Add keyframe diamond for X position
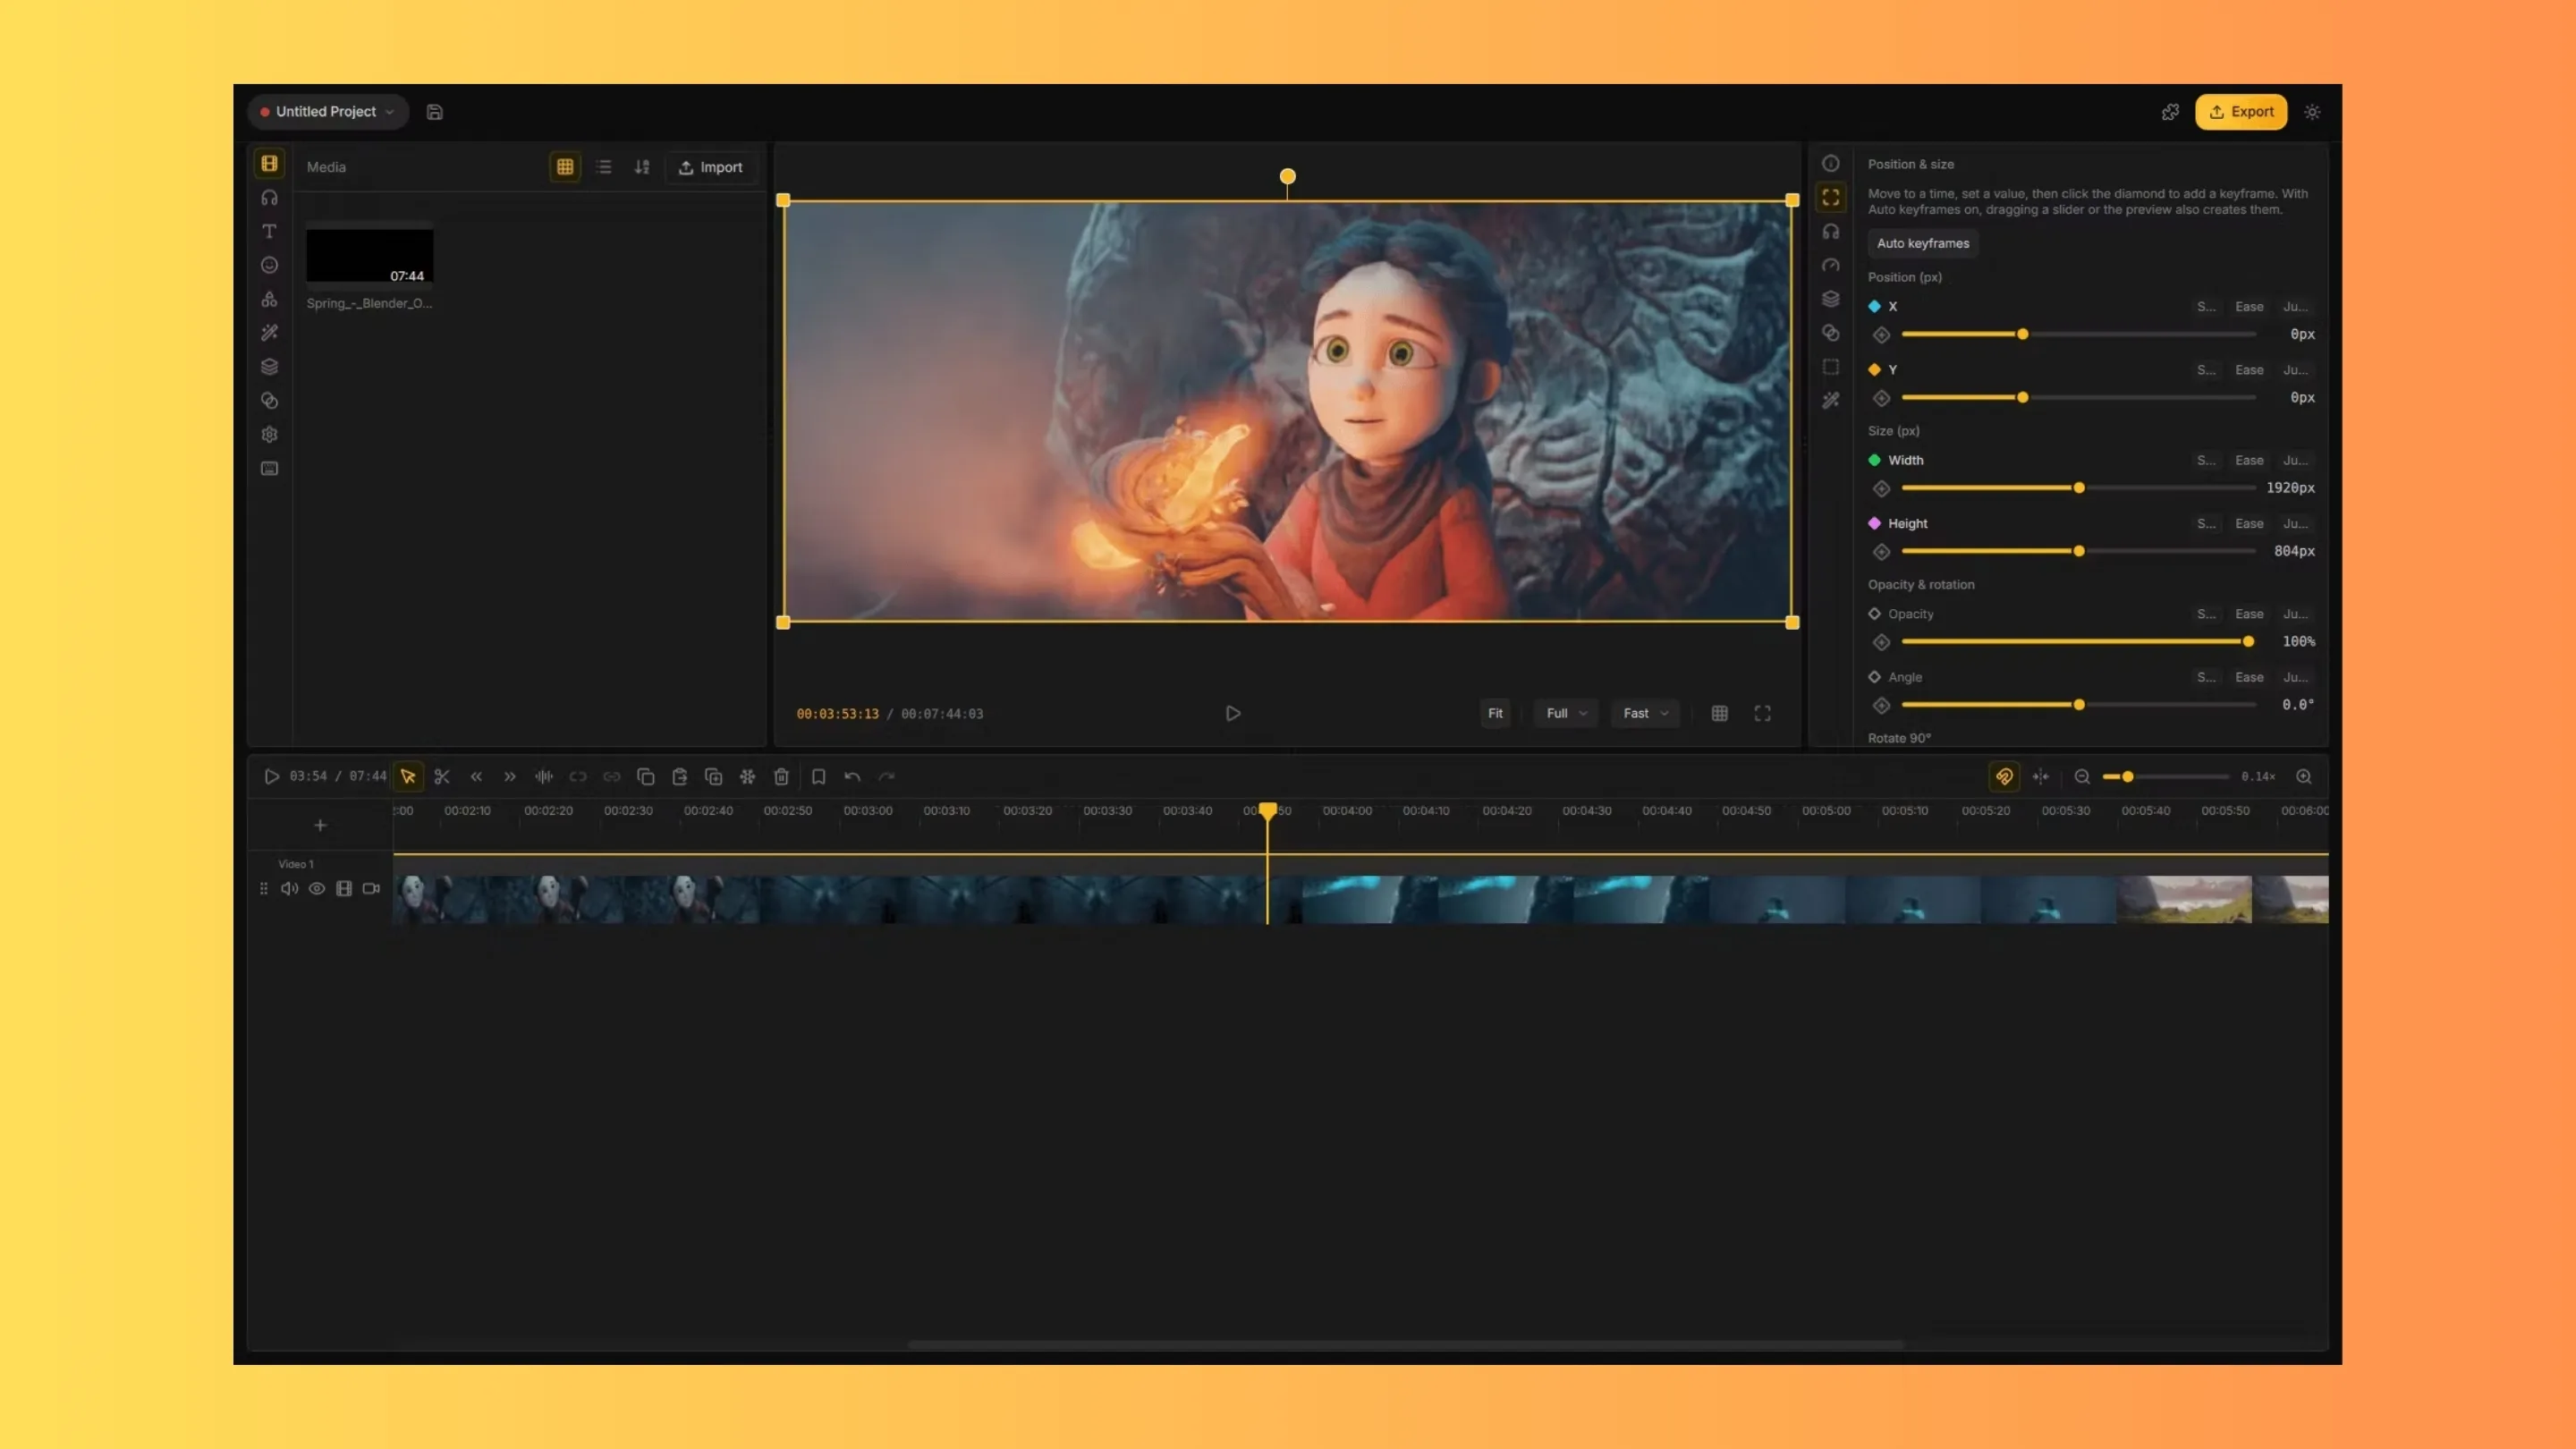 tap(1881, 335)
